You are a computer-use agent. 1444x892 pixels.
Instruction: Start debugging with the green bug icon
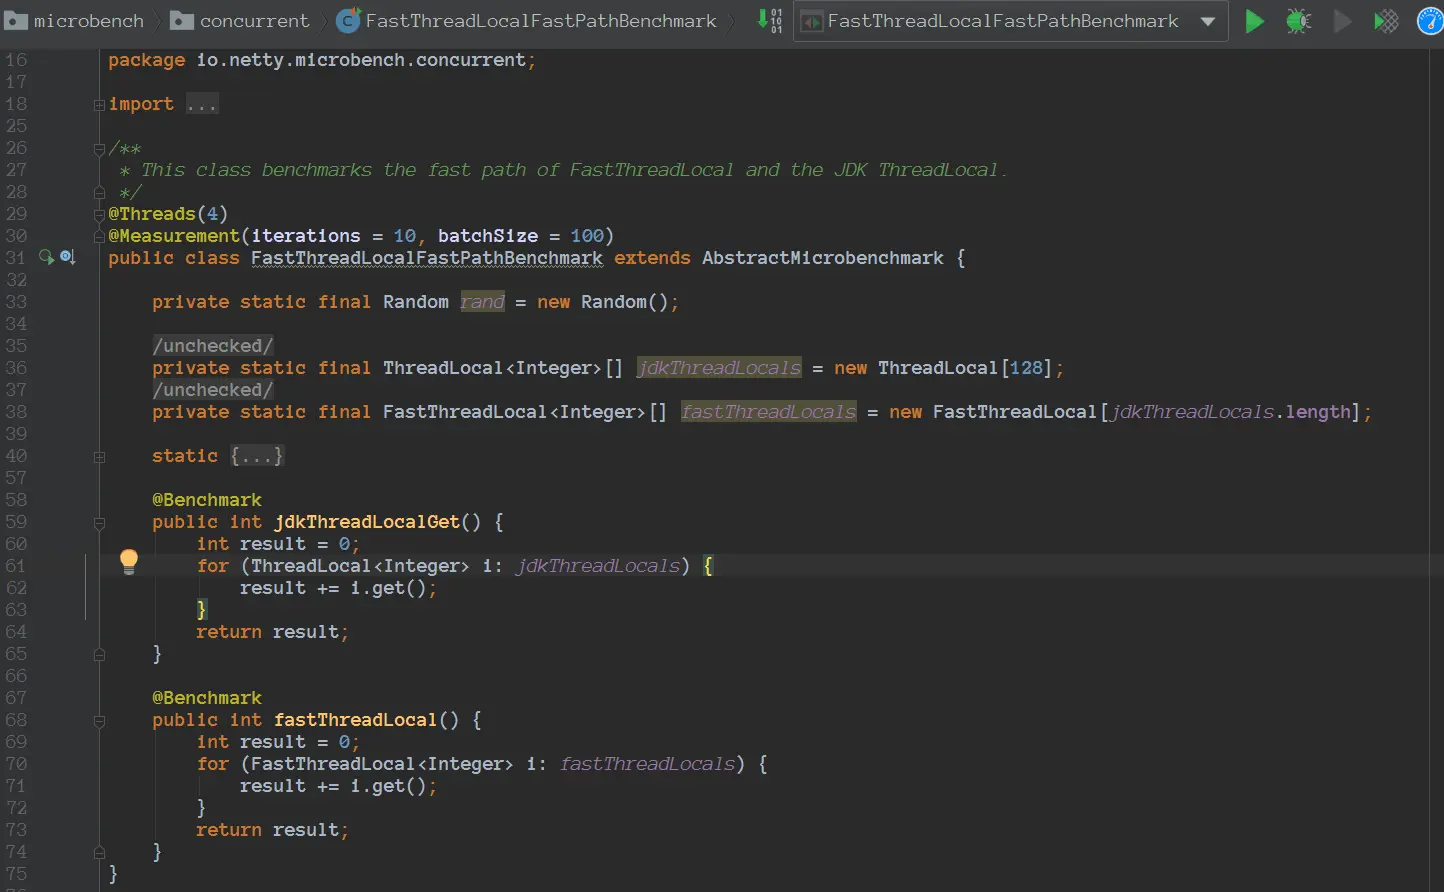[1298, 20]
